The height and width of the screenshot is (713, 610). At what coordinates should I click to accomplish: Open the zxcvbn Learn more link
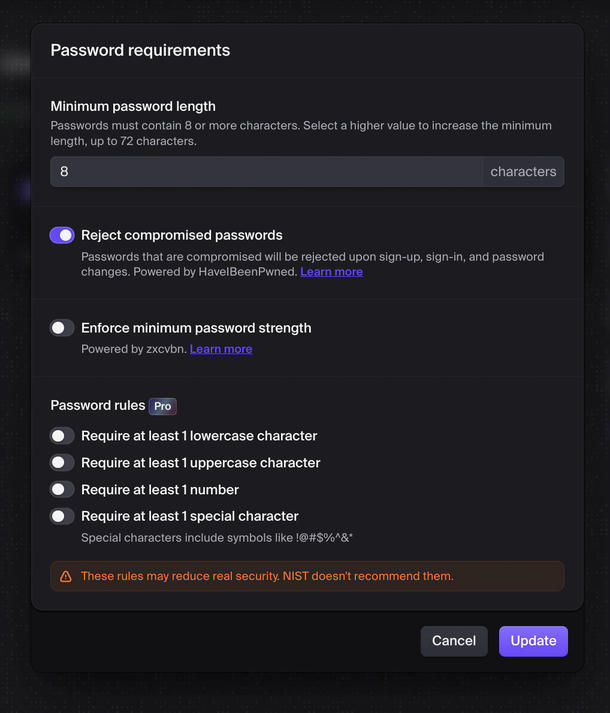click(221, 349)
